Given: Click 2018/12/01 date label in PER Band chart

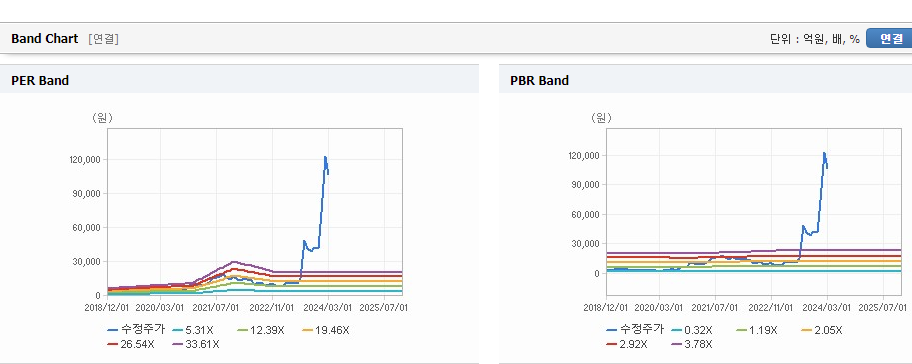Looking at the screenshot, I should [108, 307].
